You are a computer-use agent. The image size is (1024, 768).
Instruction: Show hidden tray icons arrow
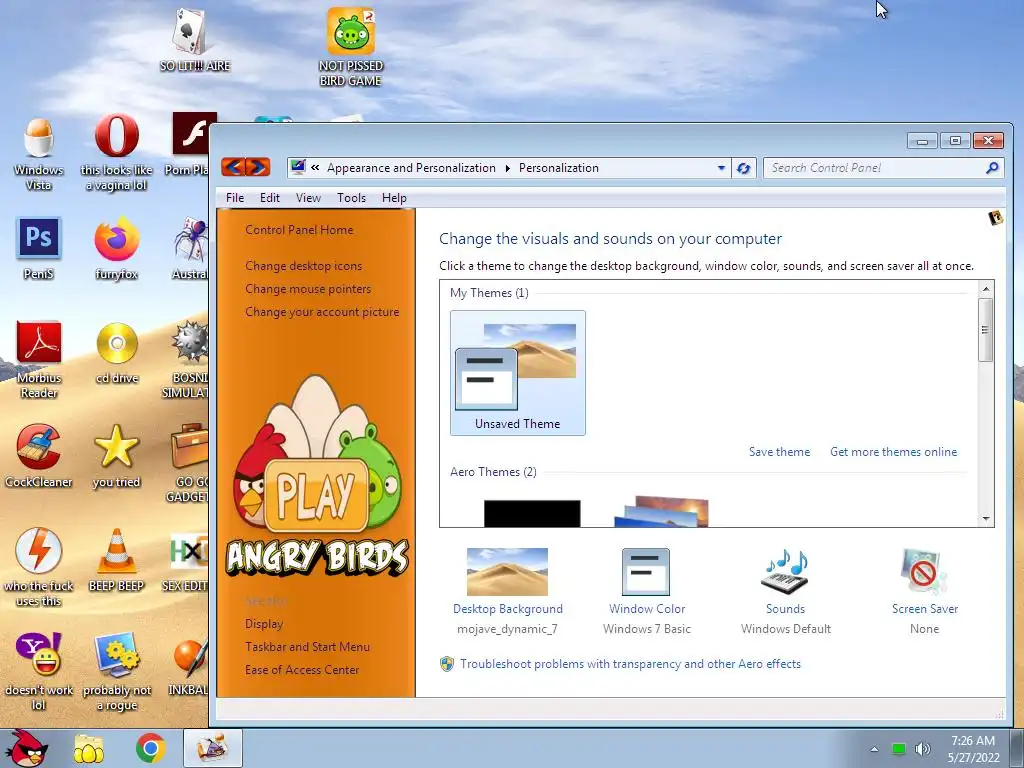click(874, 749)
